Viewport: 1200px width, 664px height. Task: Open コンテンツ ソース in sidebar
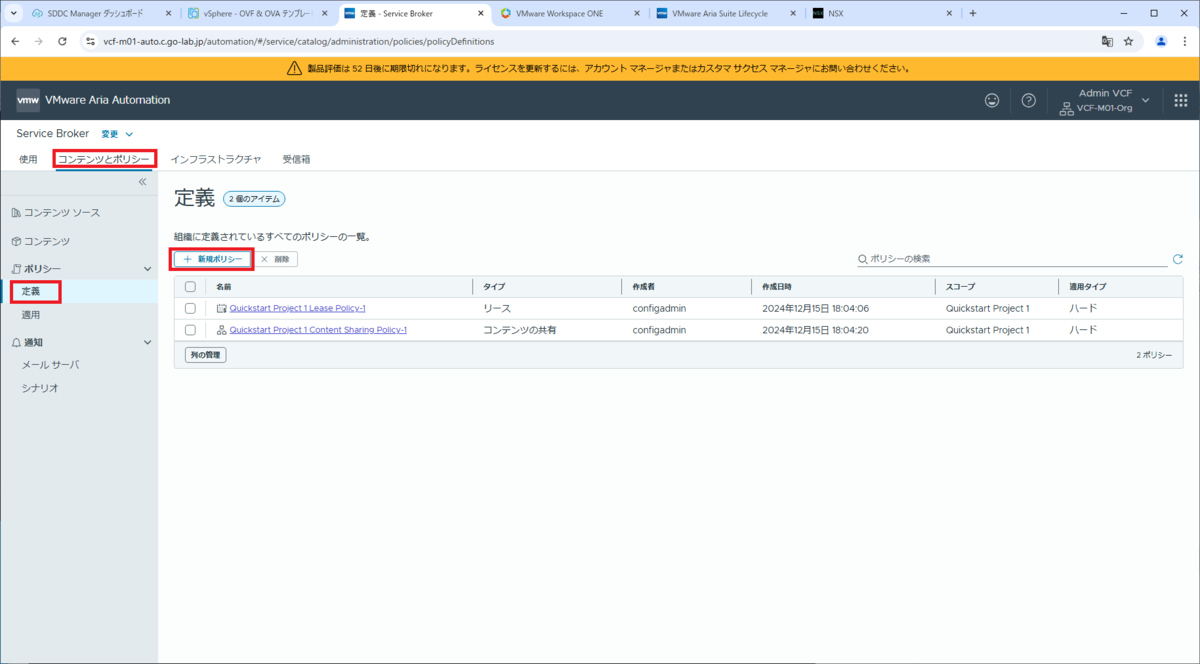pyautogui.click(x=61, y=213)
